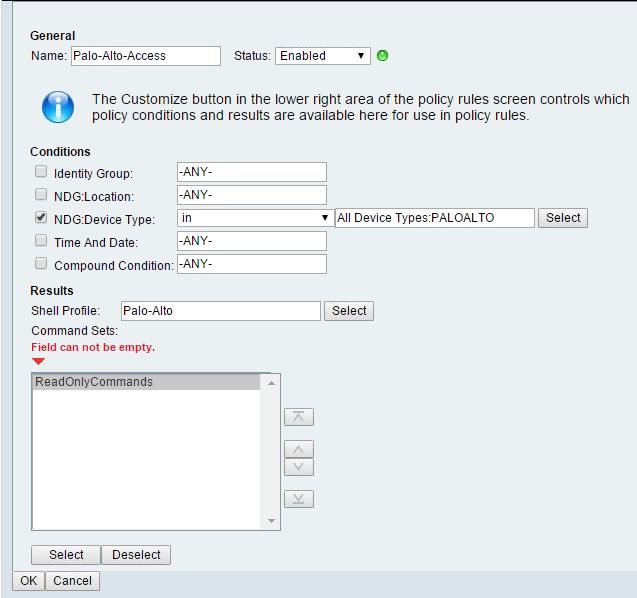This screenshot has width=637, height=598.
Task: Click Select next to Shell Profile
Action: click(x=349, y=311)
